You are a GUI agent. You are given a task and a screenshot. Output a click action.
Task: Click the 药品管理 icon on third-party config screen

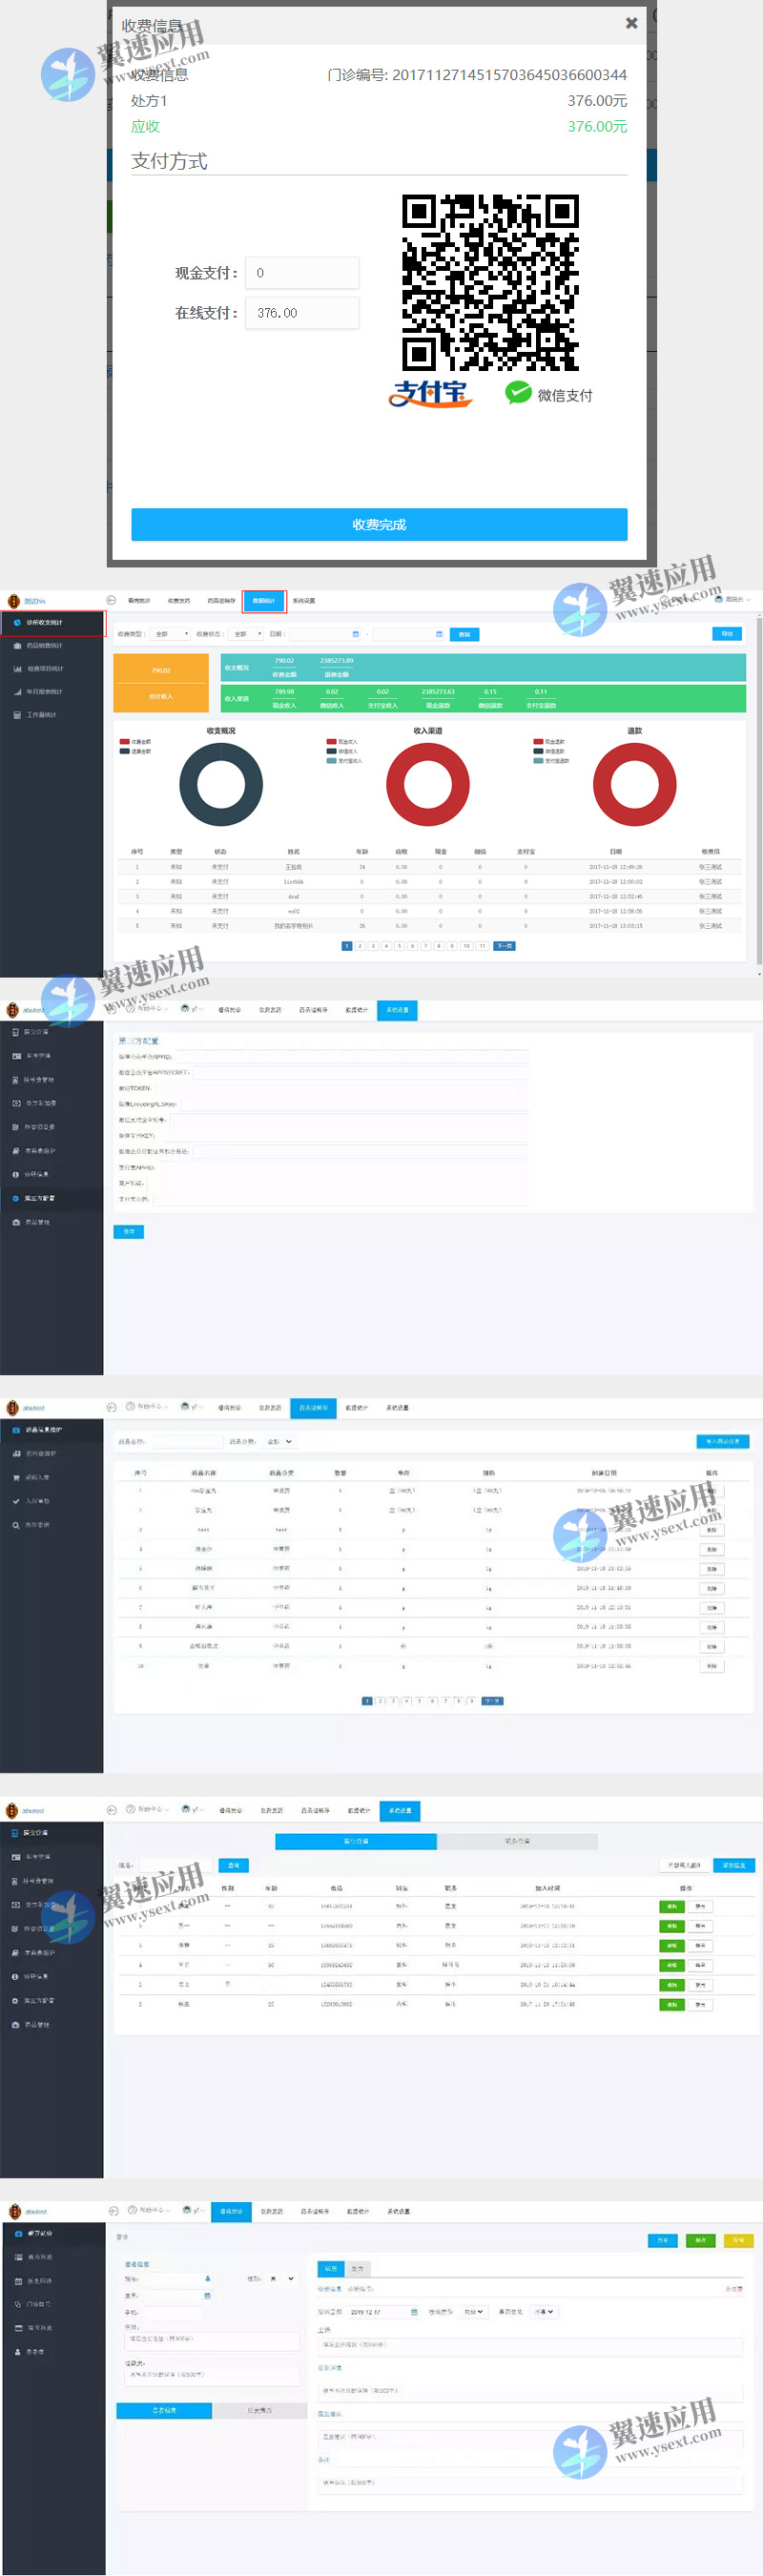point(16,1222)
